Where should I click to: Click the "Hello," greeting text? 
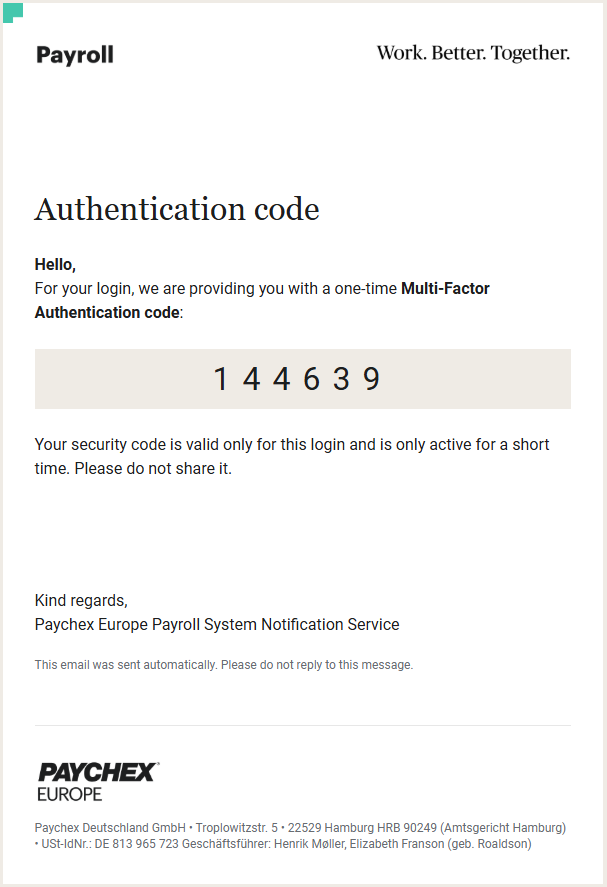[55, 265]
